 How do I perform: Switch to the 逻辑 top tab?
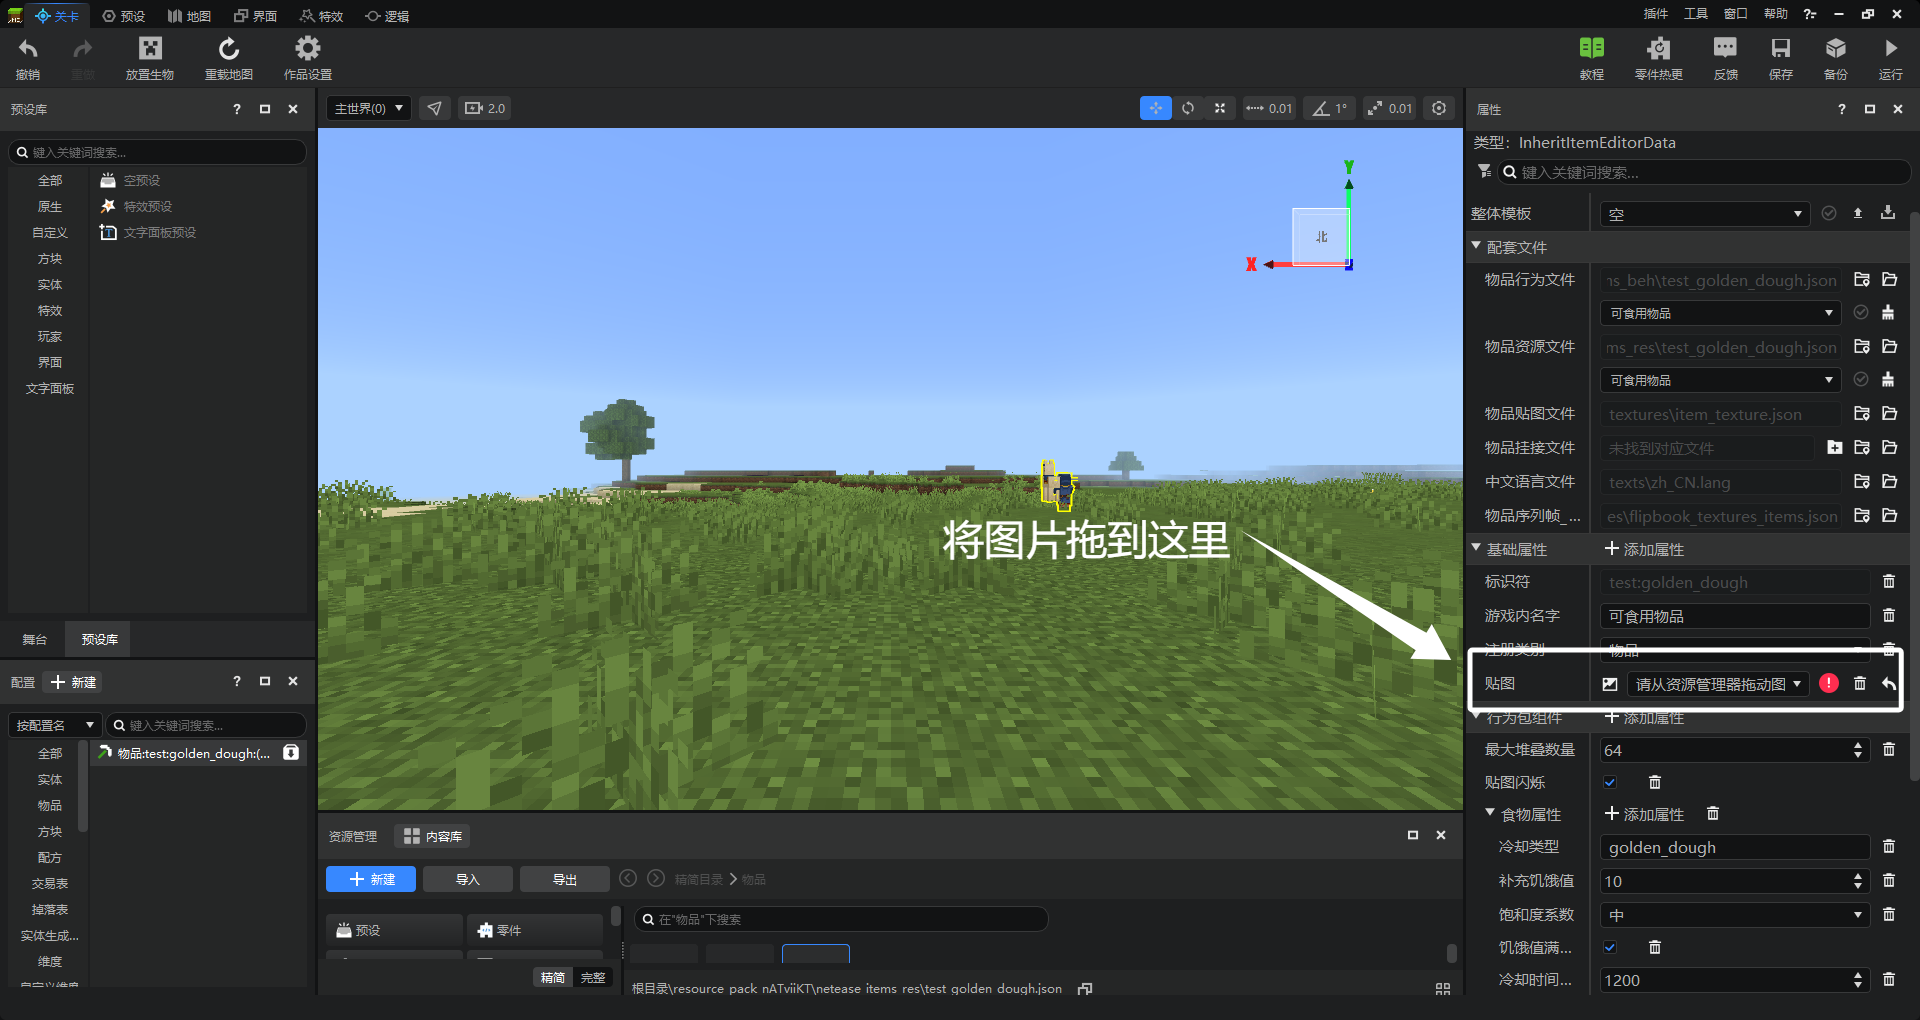tap(388, 15)
